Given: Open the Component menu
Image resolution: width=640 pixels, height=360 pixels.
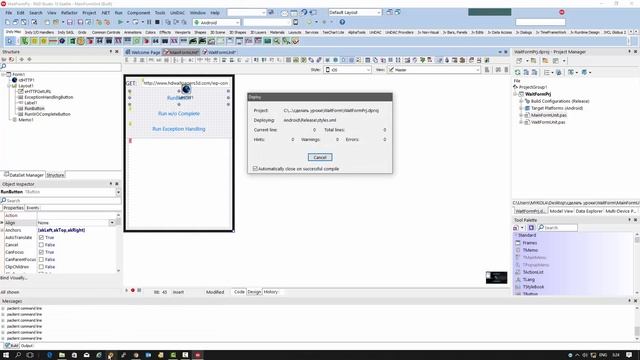Looking at the screenshot, I should pos(138,13).
